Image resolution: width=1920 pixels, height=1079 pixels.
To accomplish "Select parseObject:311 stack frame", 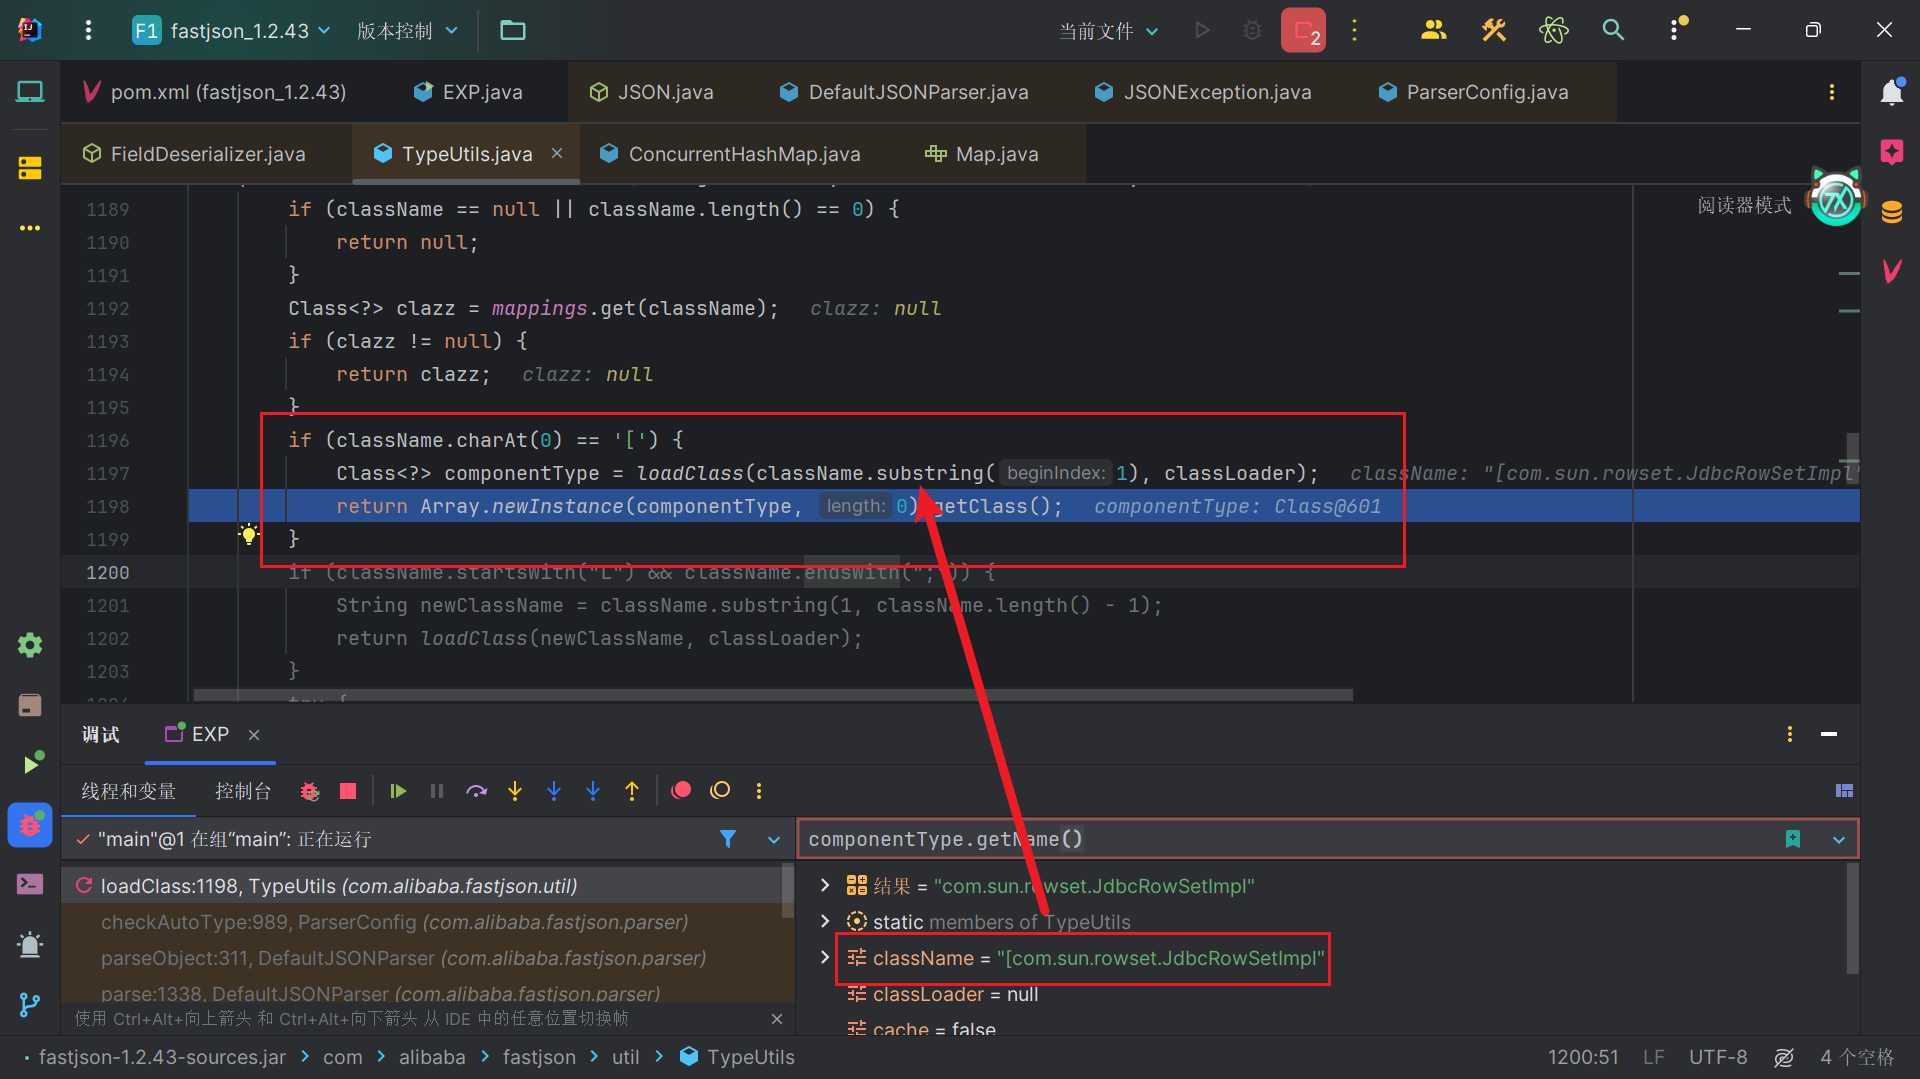I will (x=427, y=958).
